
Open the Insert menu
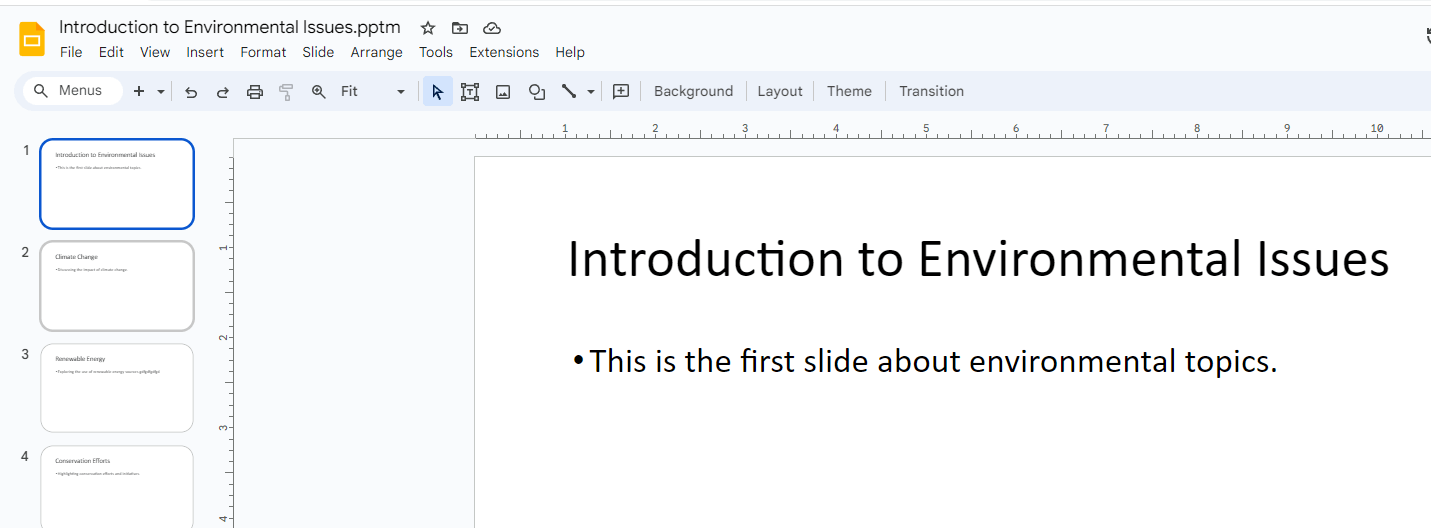point(205,52)
